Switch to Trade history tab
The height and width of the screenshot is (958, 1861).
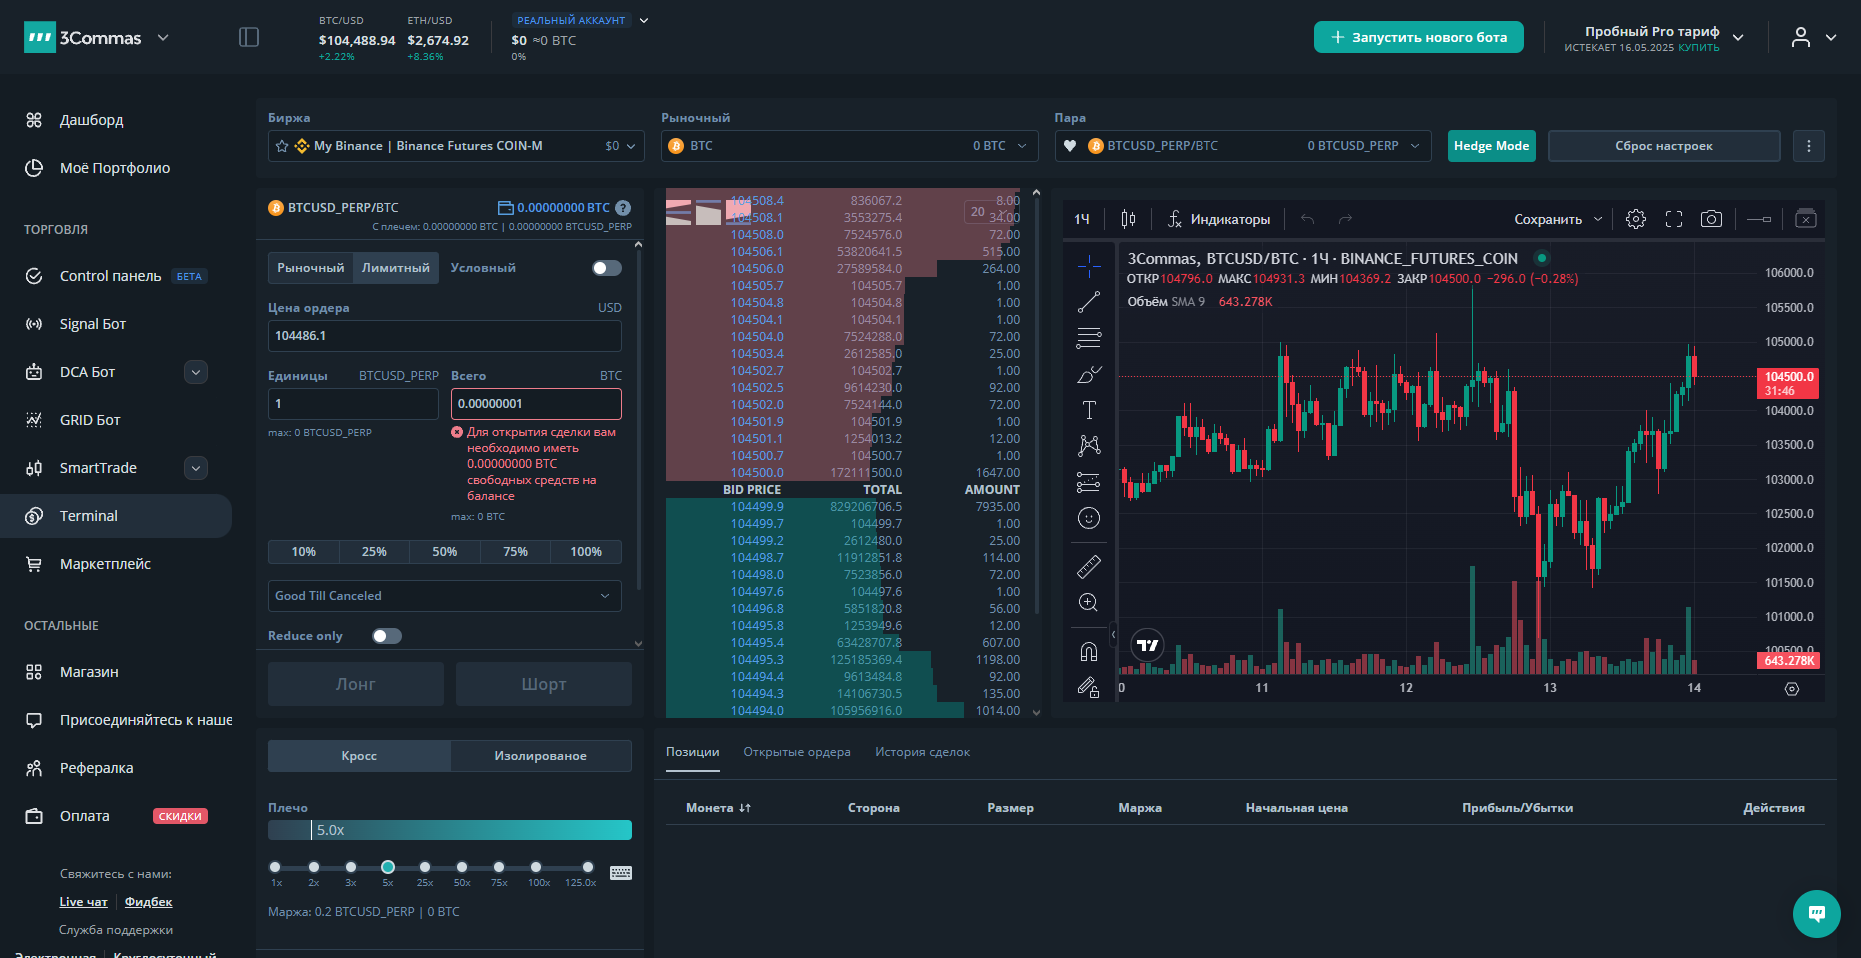pyautogui.click(x=922, y=752)
